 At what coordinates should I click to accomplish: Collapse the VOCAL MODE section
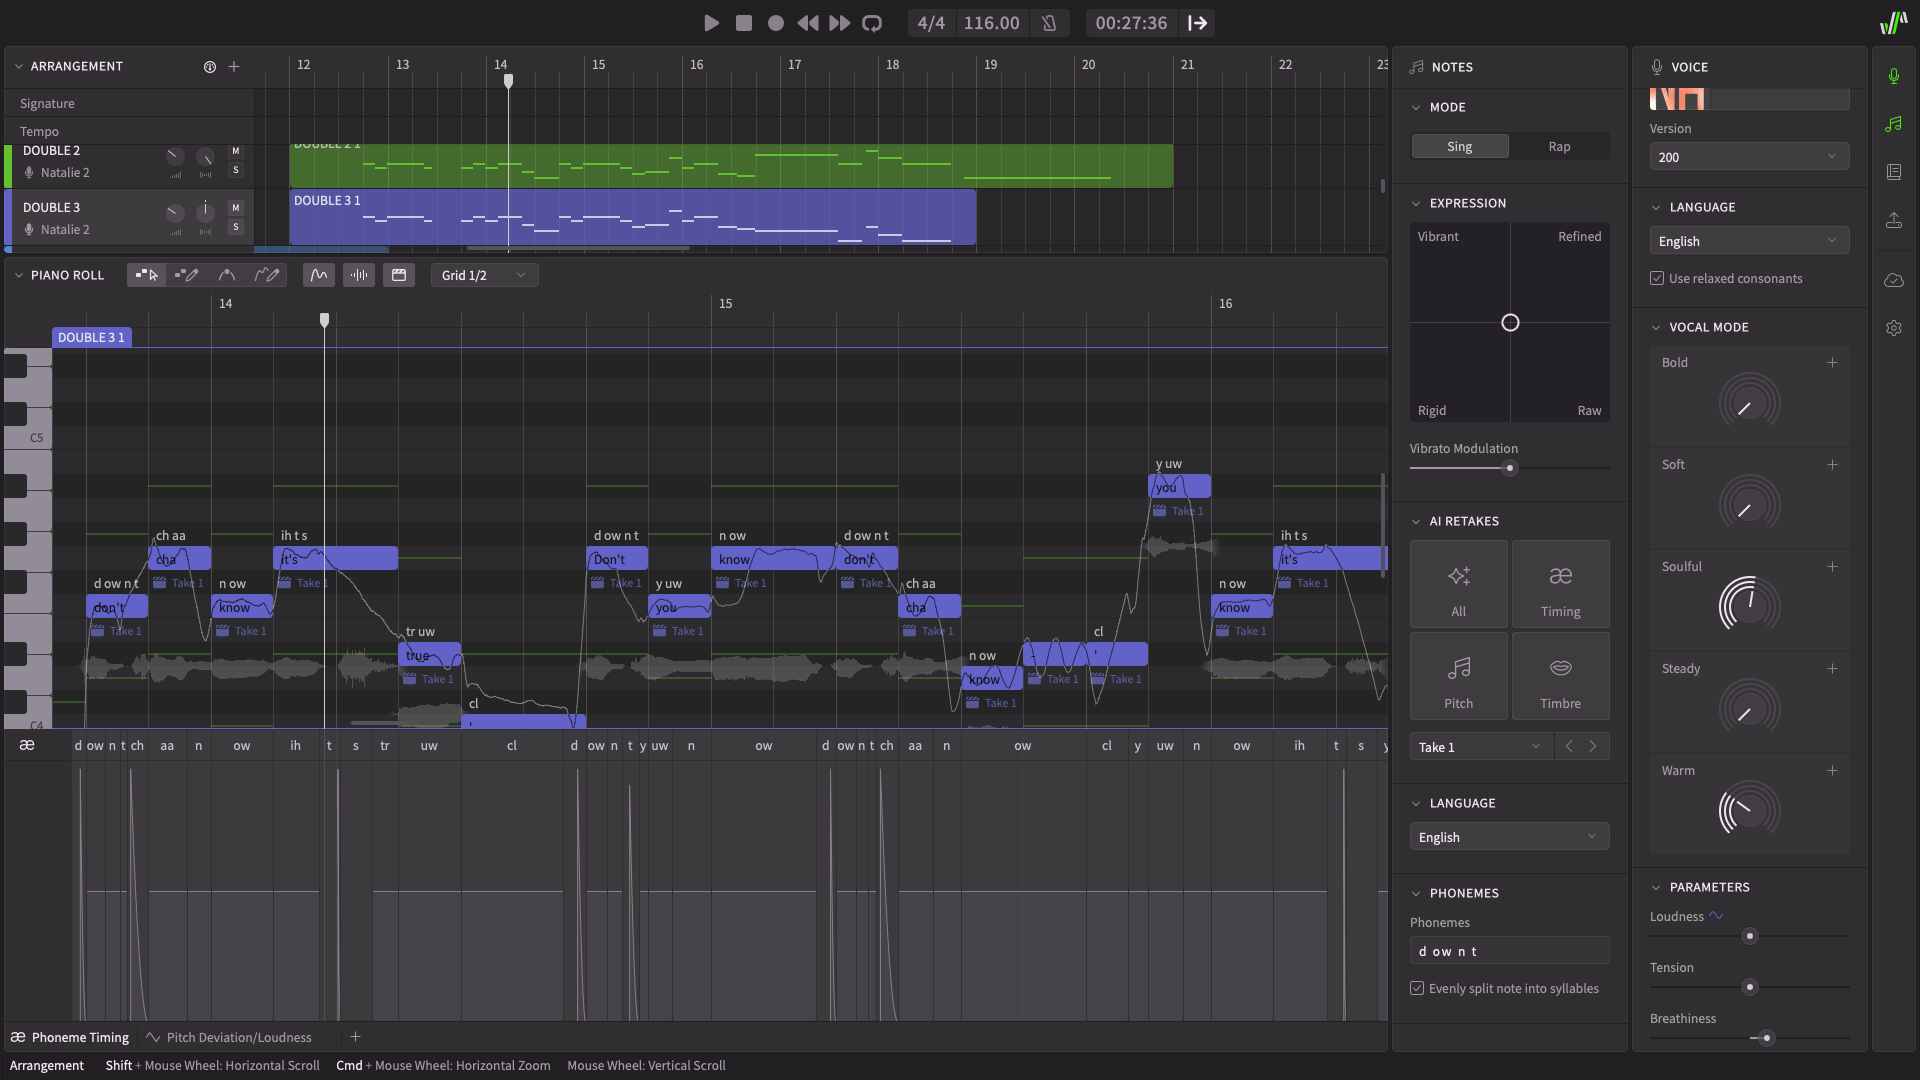(x=1657, y=327)
